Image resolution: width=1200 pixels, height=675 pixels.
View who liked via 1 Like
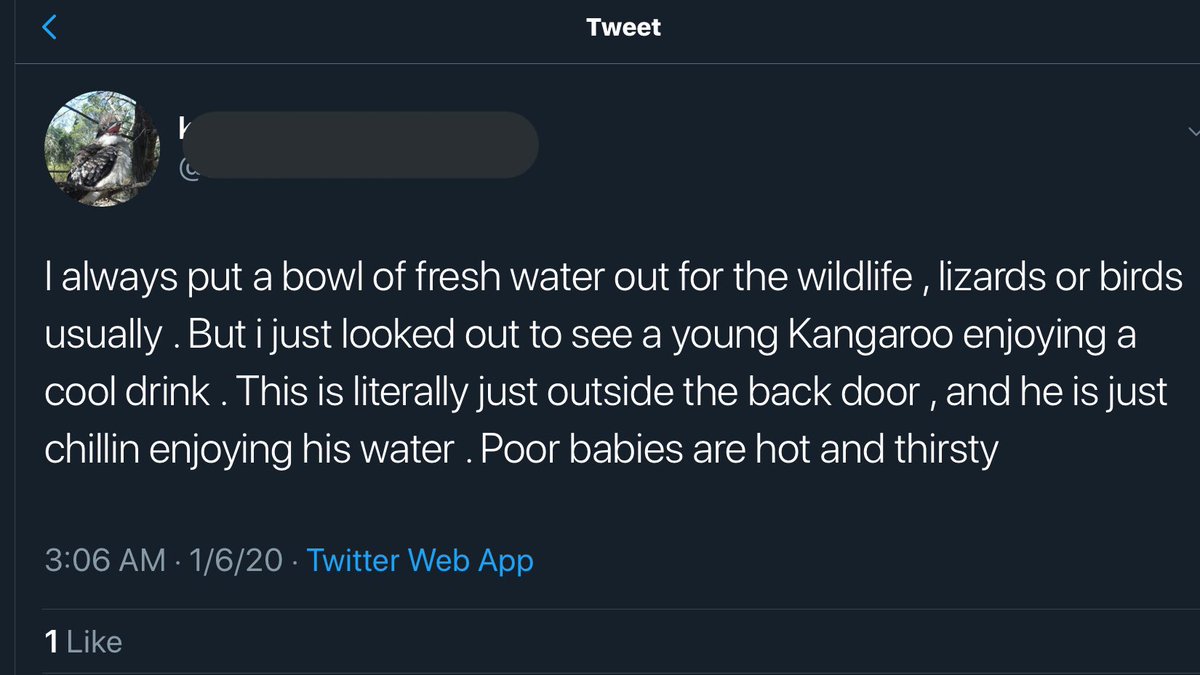tap(83, 642)
